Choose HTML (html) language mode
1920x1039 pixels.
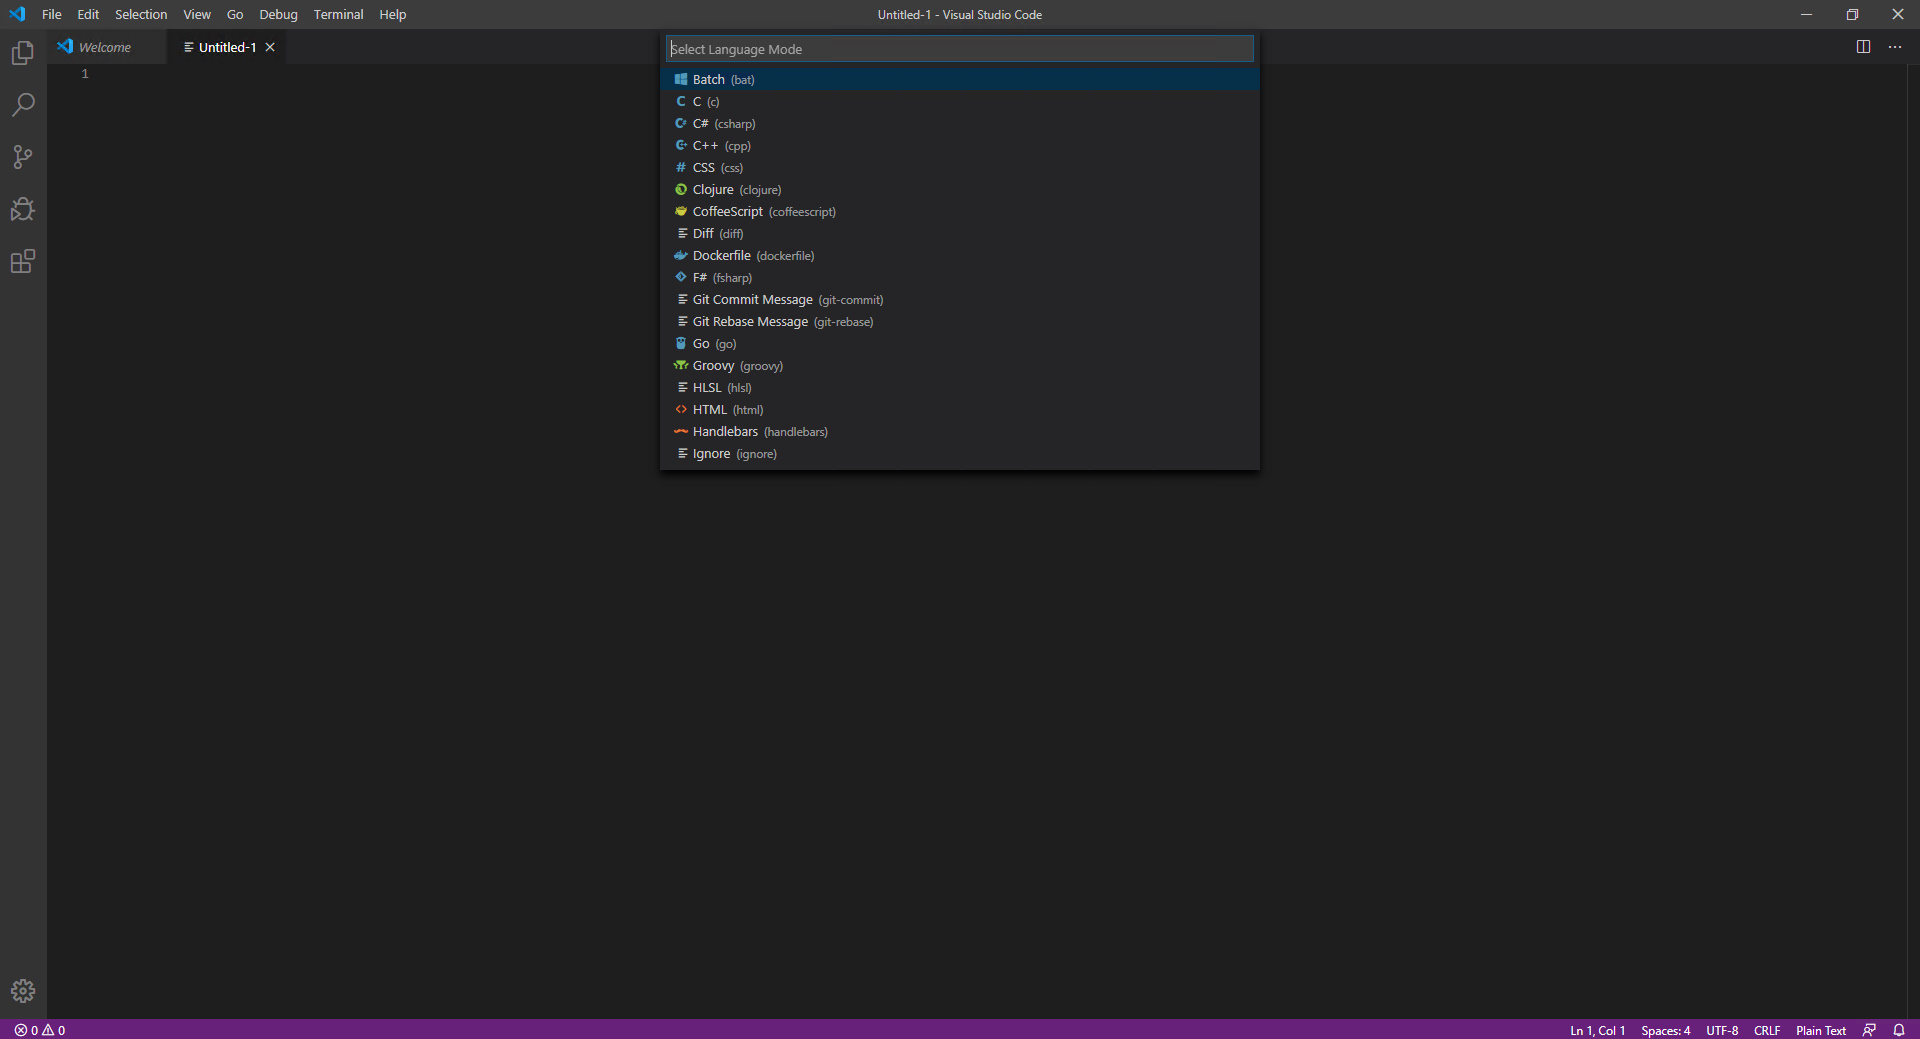960,409
